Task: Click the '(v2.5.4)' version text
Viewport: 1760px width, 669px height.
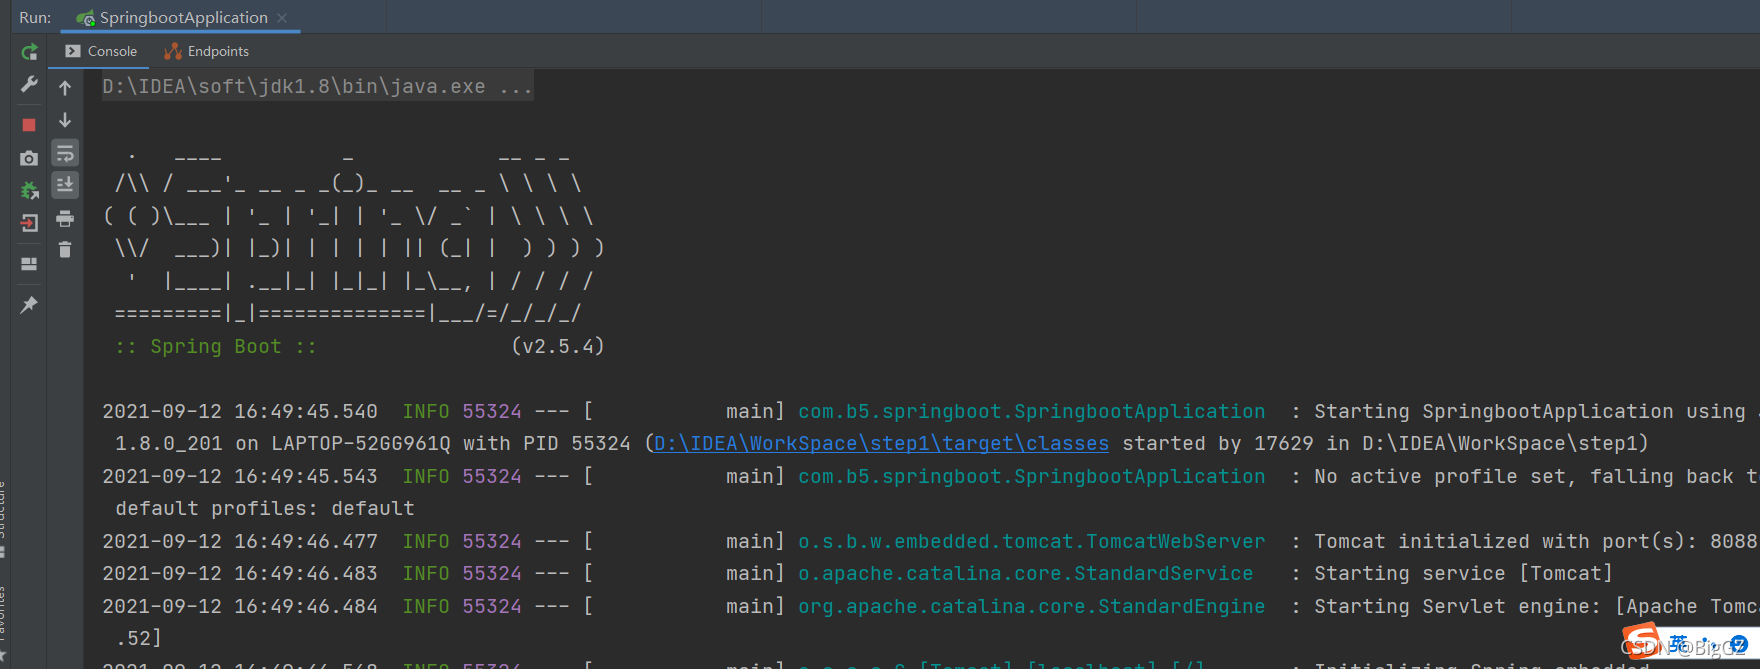Action: click(558, 346)
